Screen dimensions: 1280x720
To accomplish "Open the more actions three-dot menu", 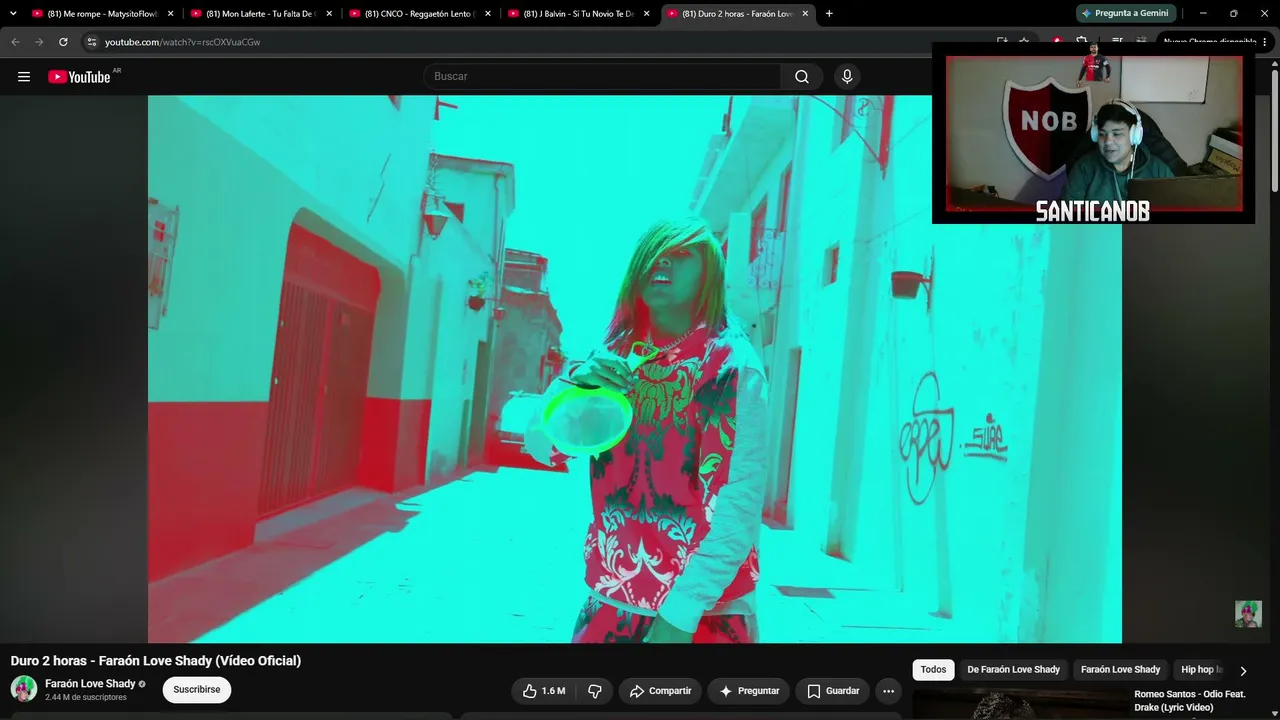I will coord(888,691).
